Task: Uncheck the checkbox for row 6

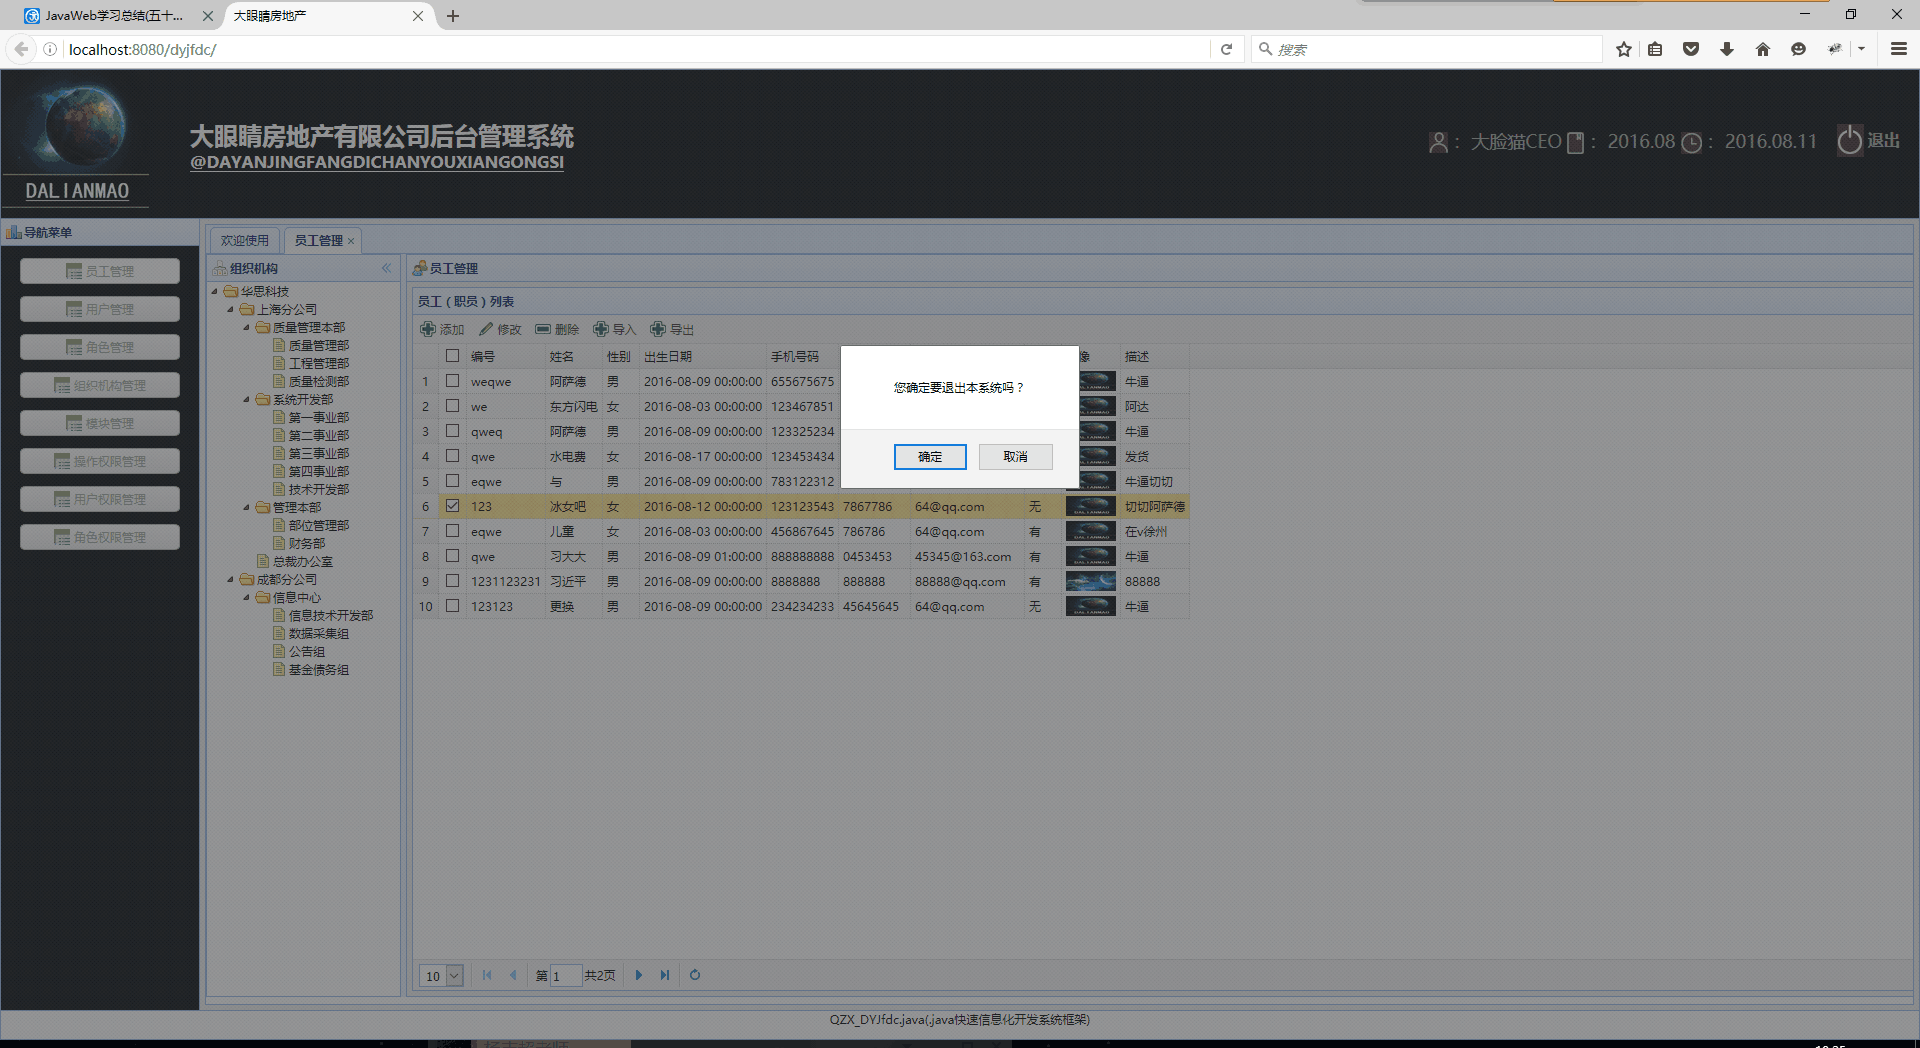Action: coord(453,506)
